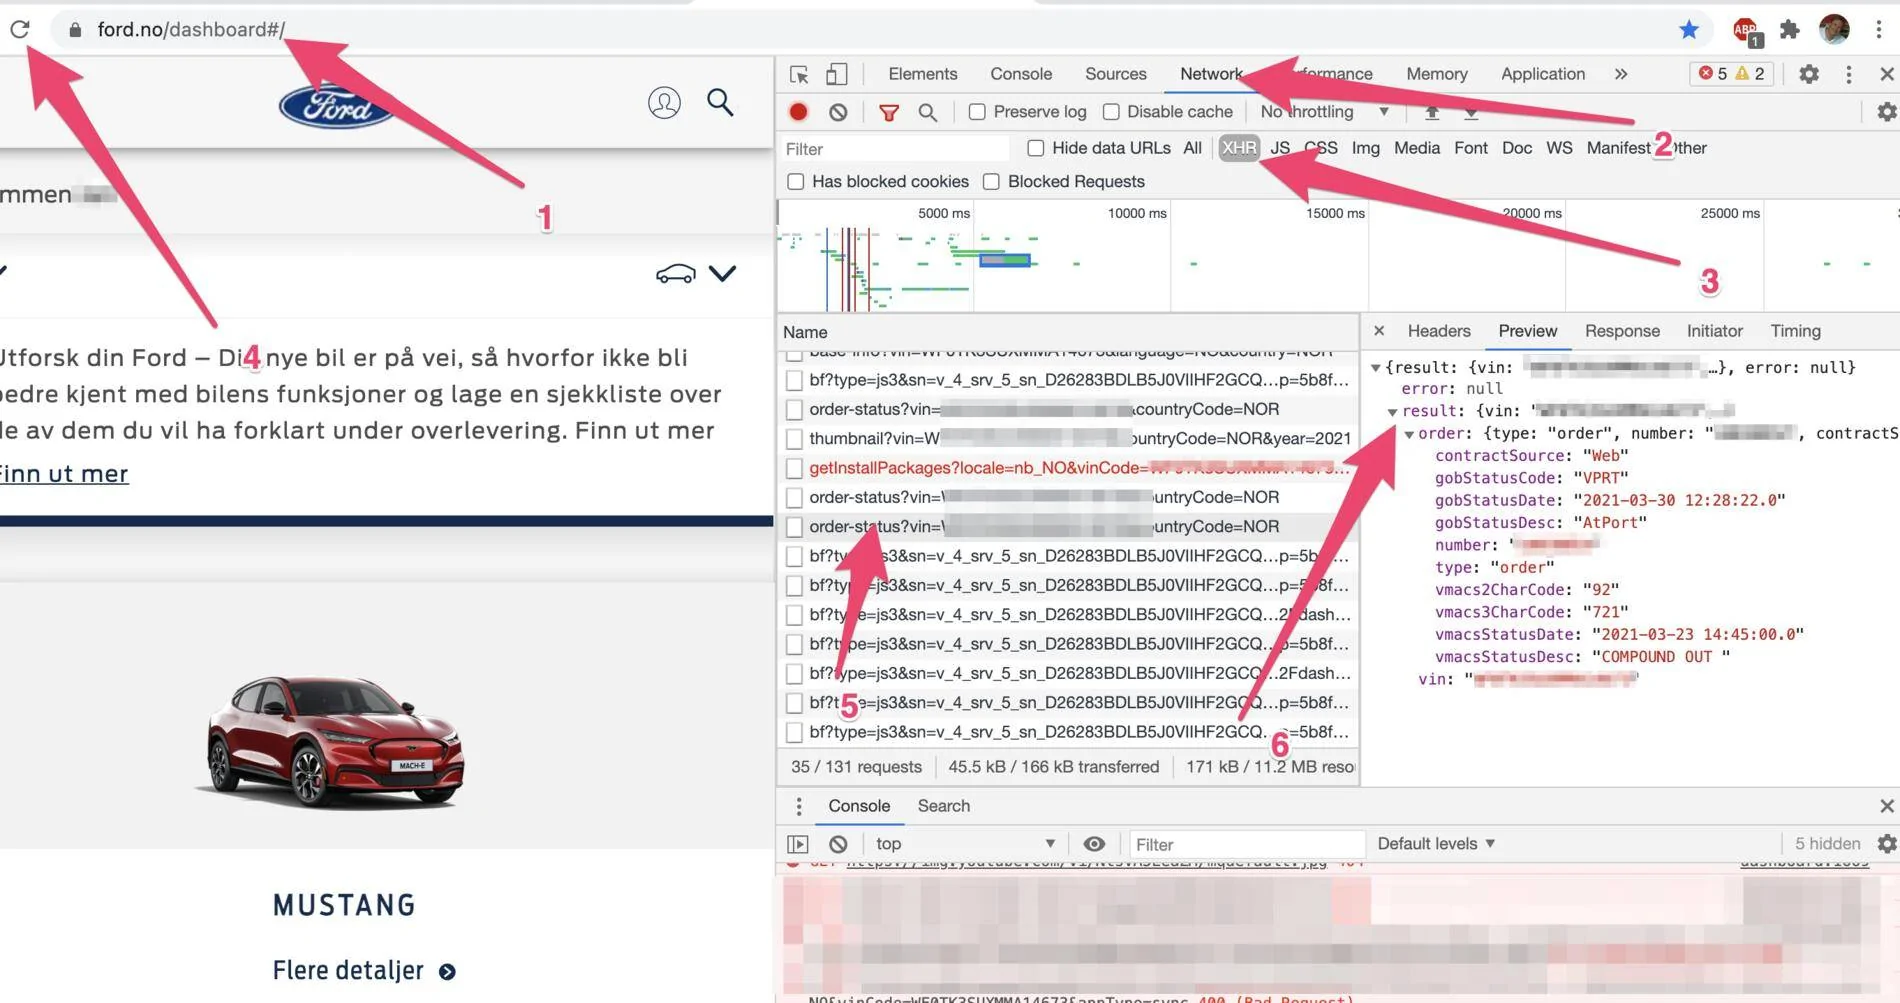Bookmark this page with the star icon
The image size is (1900, 1003).
tap(1688, 29)
